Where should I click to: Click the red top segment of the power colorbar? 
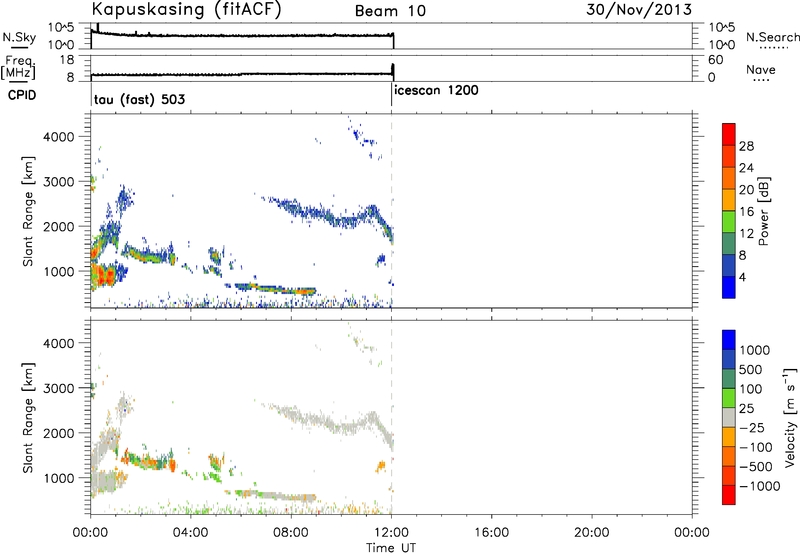click(729, 134)
